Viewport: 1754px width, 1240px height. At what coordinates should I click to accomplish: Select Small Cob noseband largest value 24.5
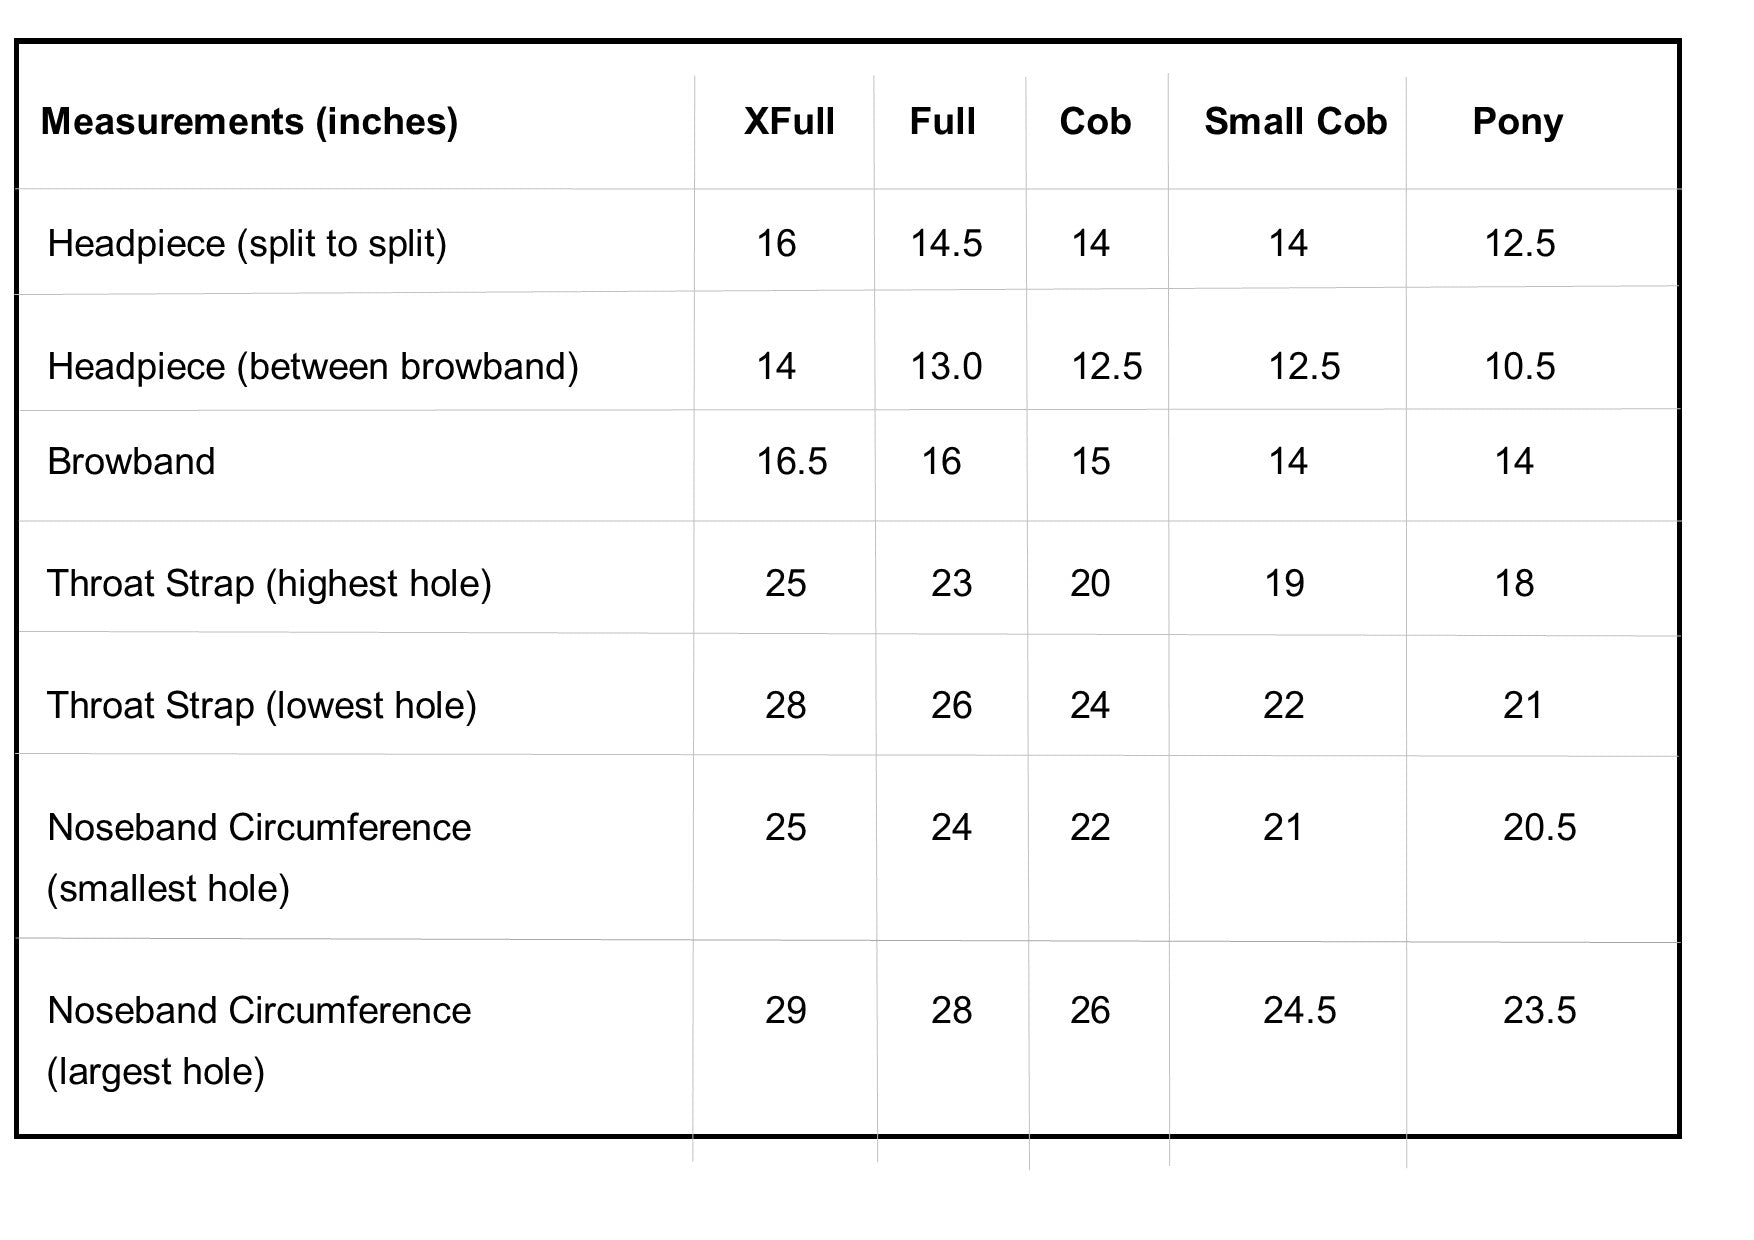pyautogui.click(x=1299, y=1011)
